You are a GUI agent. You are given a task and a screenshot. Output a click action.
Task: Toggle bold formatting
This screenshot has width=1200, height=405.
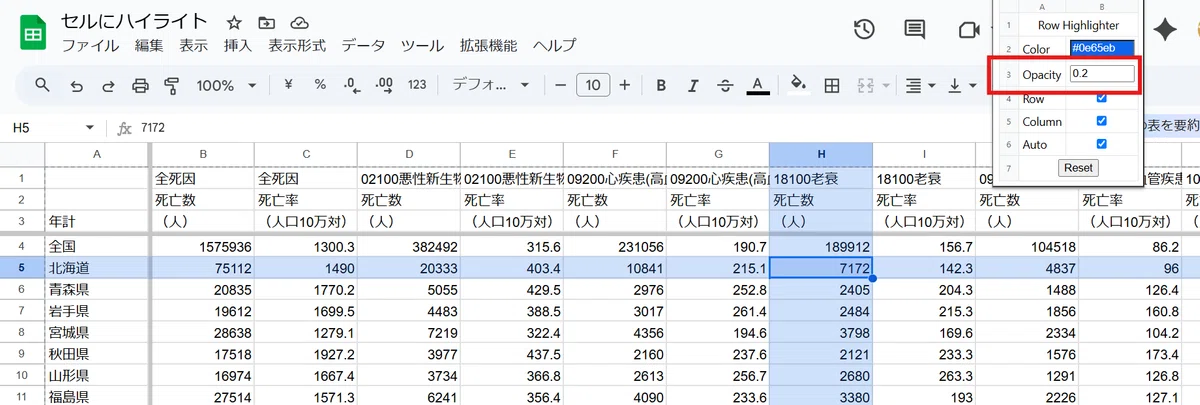coord(661,85)
